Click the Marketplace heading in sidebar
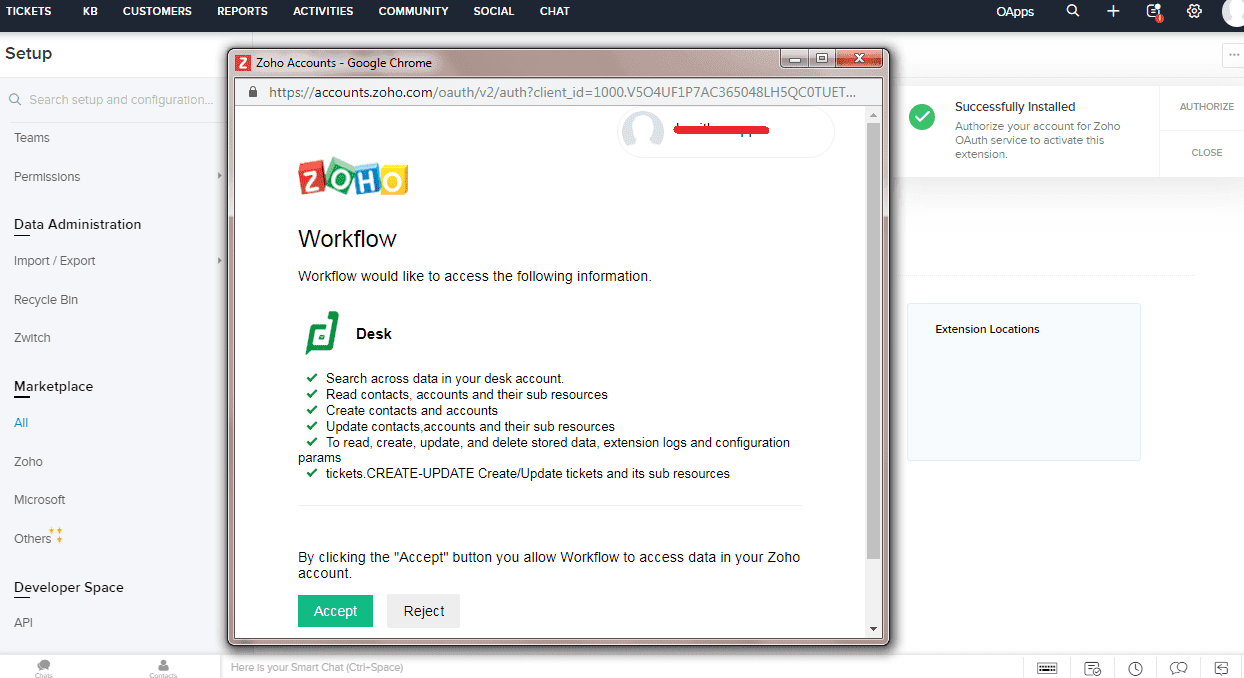Image resolution: width=1244 pixels, height=678 pixels. point(54,386)
